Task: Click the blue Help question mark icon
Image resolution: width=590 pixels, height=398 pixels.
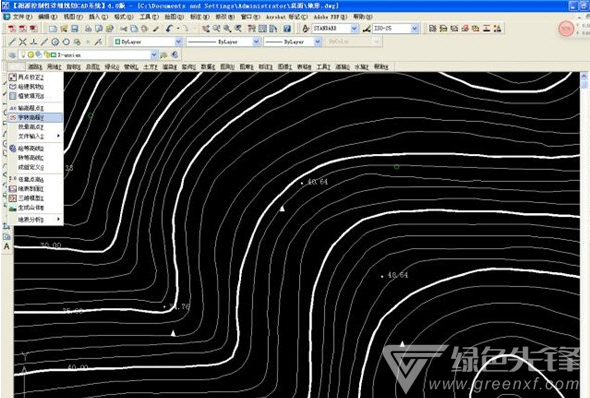Action: click(x=287, y=29)
